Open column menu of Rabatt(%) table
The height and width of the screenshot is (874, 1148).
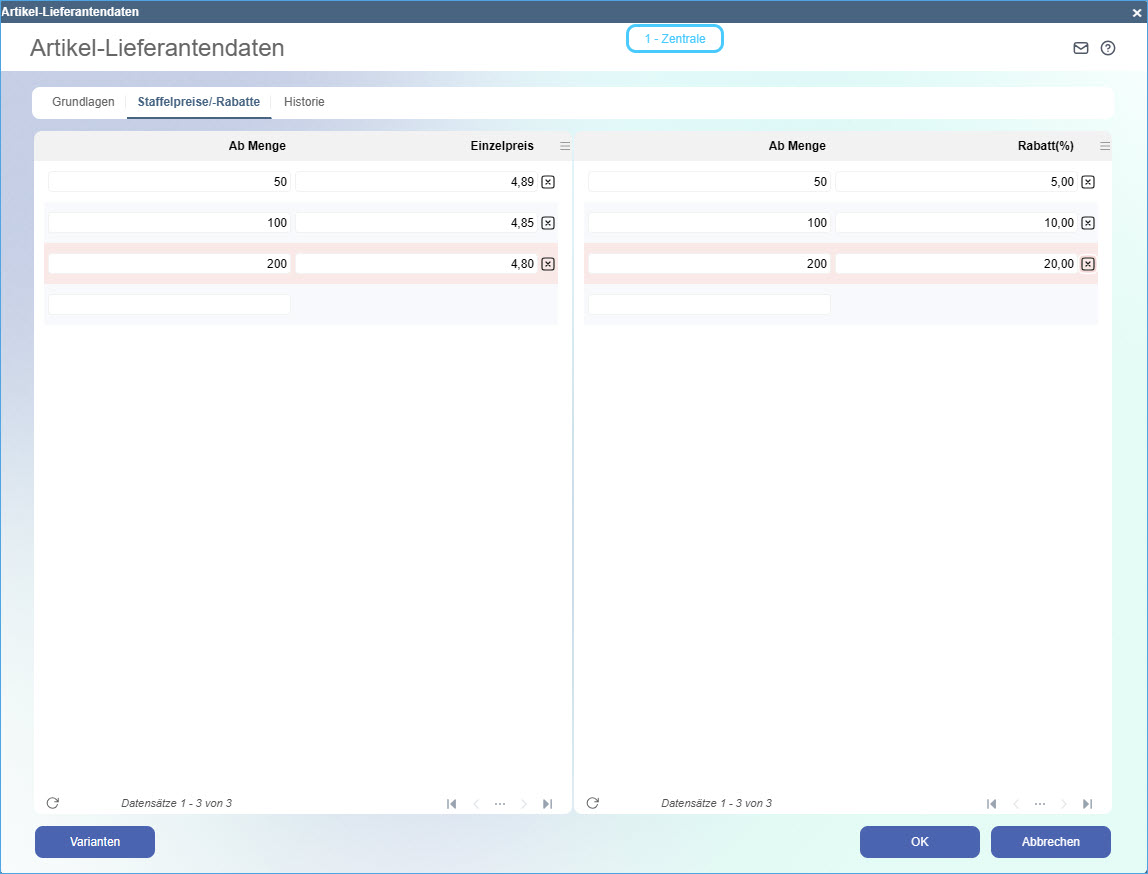[x=1105, y=146]
